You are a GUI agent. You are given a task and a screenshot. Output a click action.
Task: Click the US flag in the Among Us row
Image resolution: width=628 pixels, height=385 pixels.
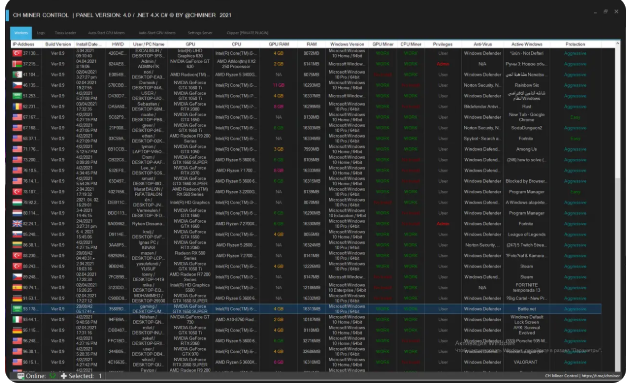point(17,149)
